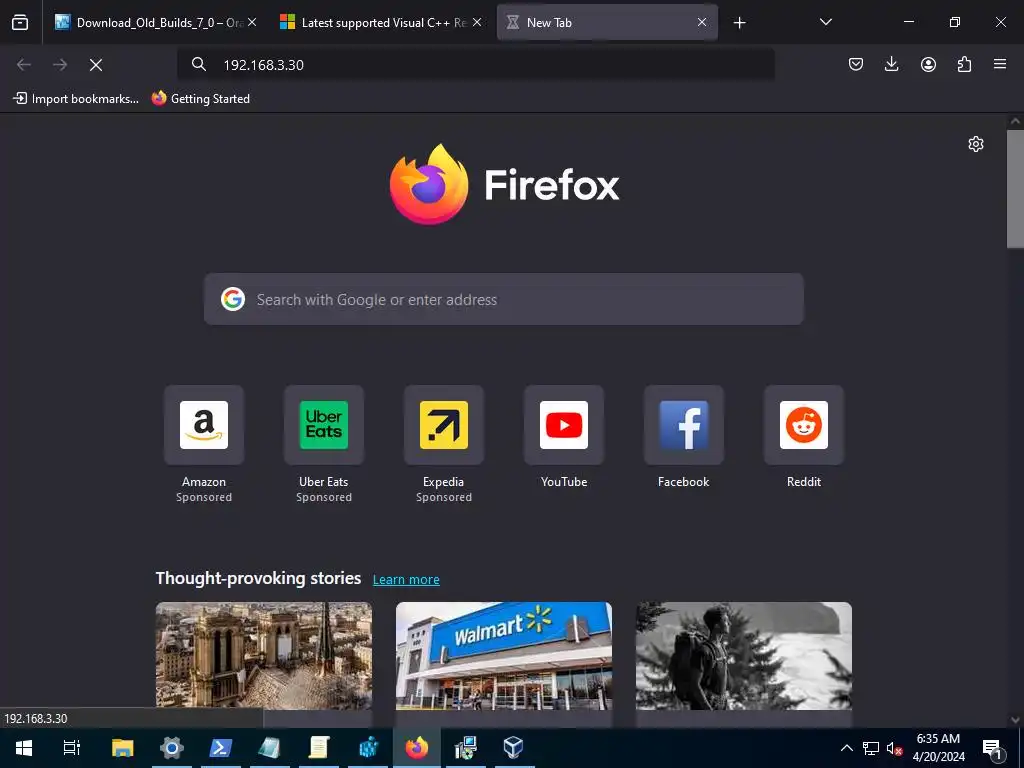This screenshot has height=768, width=1024.
Task: Click Import bookmarks in the bookmarks toolbar
Action: point(76,99)
